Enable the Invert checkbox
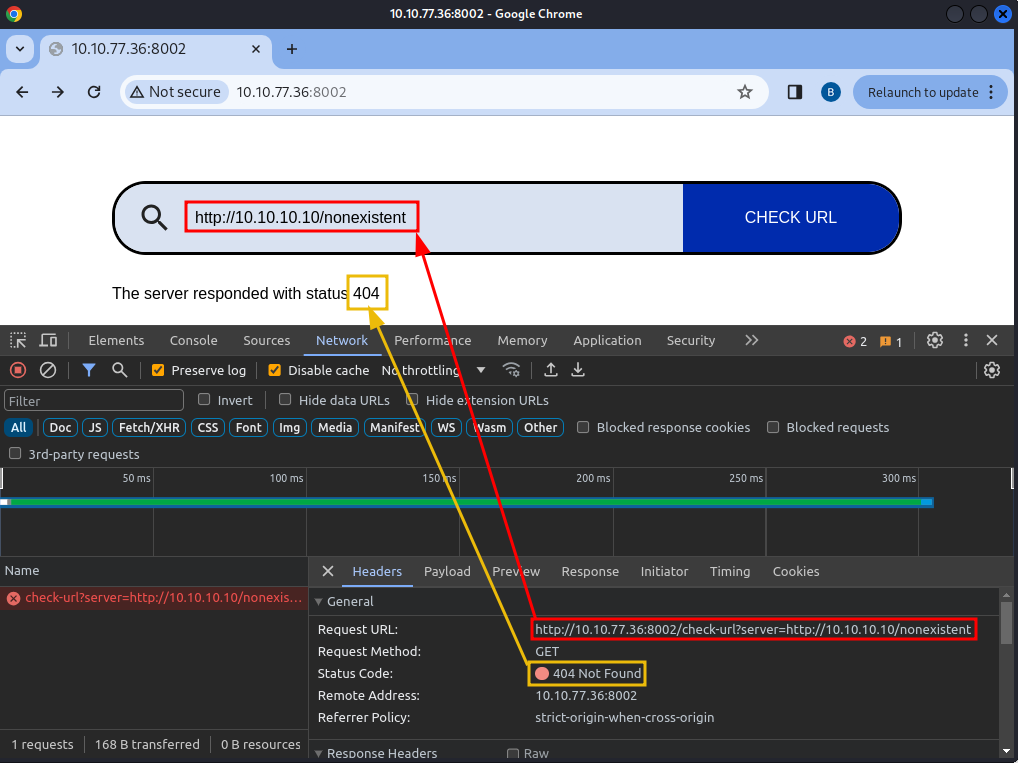This screenshot has height=763, width=1018. click(x=204, y=399)
